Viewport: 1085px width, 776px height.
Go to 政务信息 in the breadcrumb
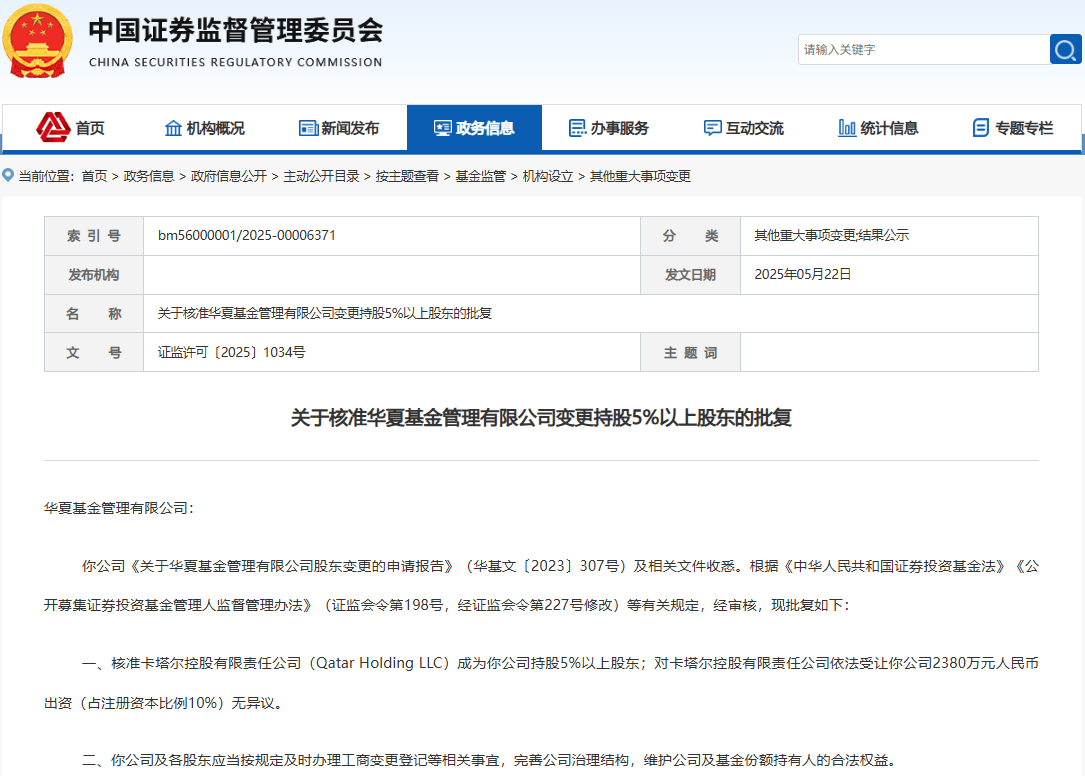149,177
